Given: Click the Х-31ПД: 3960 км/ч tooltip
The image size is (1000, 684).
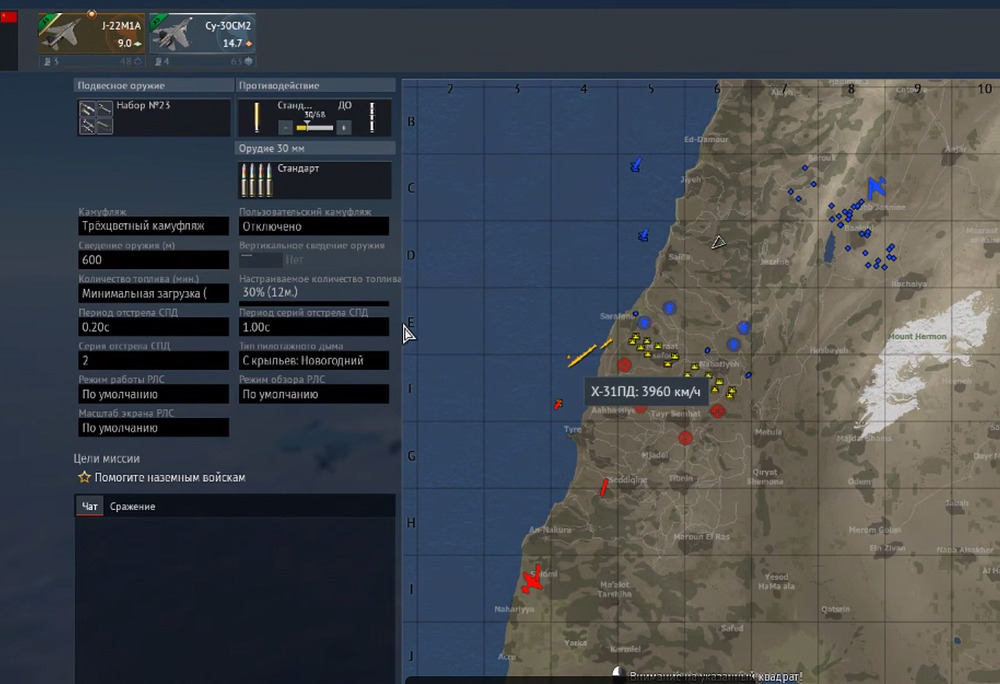Looking at the screenshot, I should [x=645, y=391].
